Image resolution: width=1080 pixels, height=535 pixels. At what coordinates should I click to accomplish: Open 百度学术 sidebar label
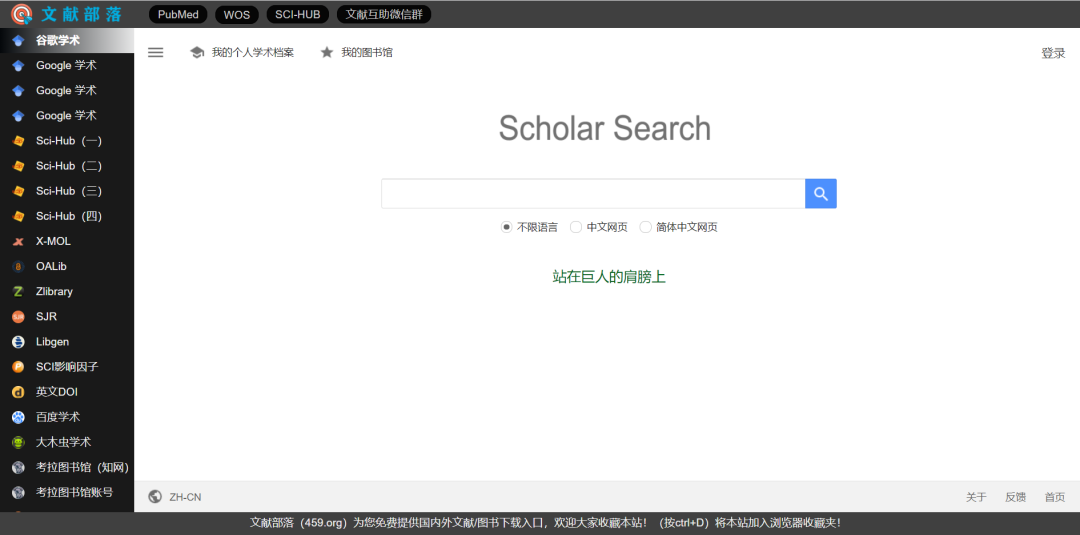point(58,417)
